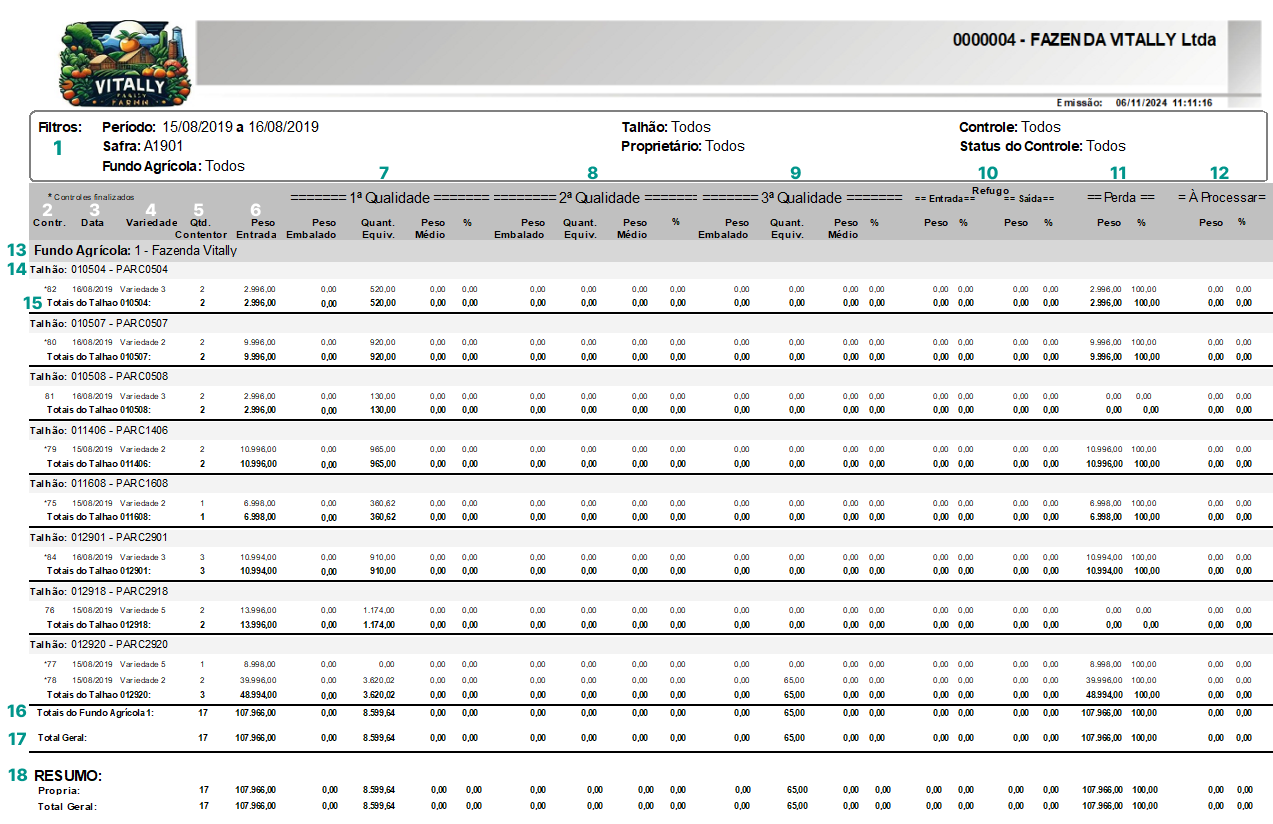Select the 'Fundo Agrícola: Todos' filter line
This screenshot has width=1273, height=824.
173,166
